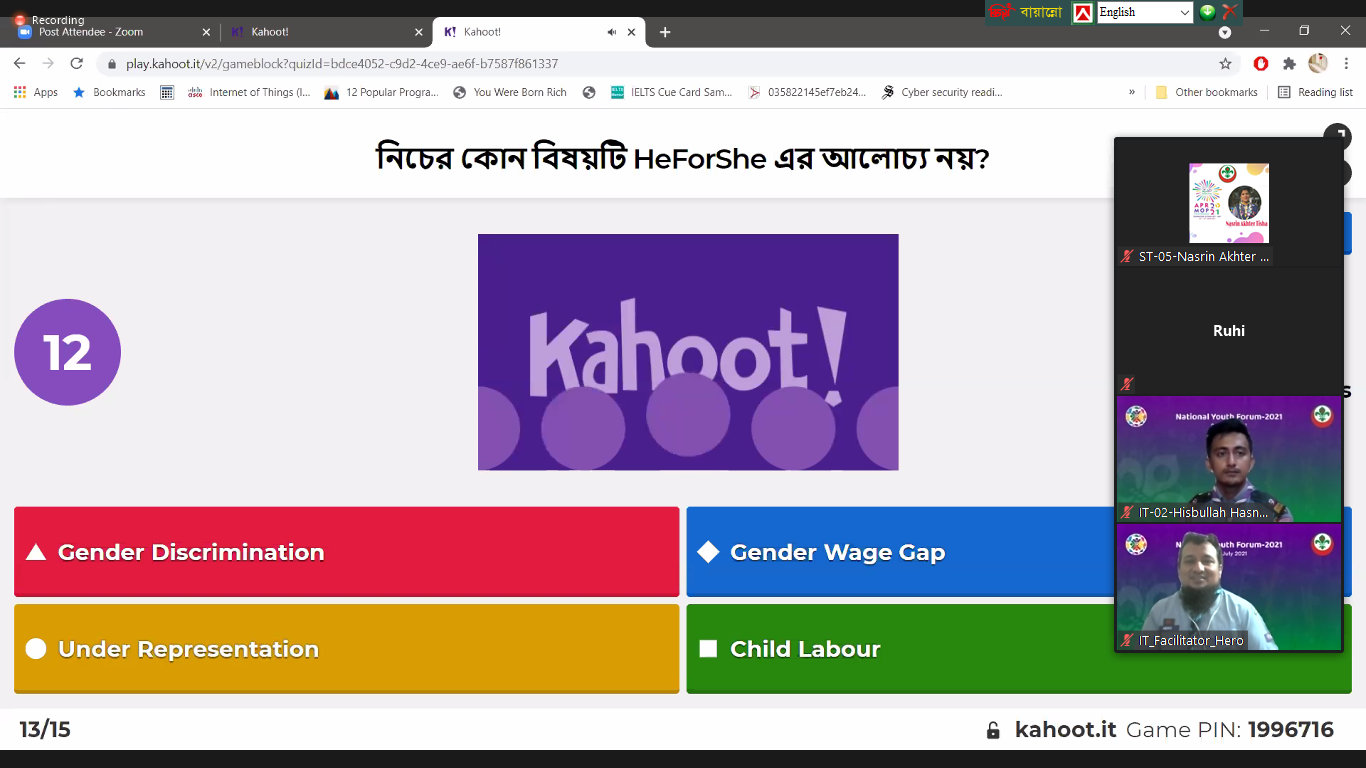The image size is (1366, 768).
Task: Open a new browser tab
Action: point(665,32)
